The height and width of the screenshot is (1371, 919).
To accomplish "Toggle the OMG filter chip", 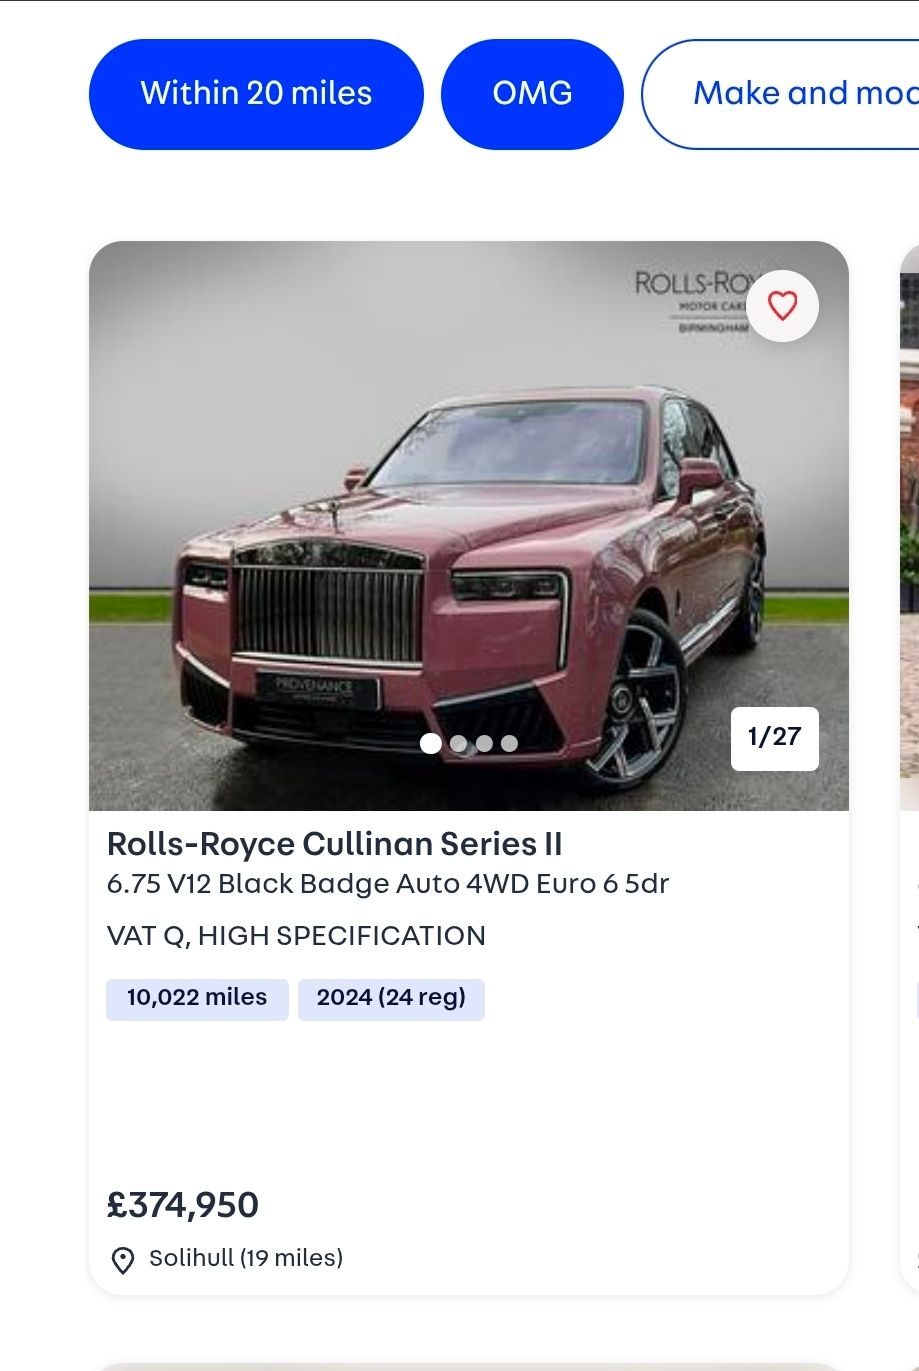I will point(532,94).
